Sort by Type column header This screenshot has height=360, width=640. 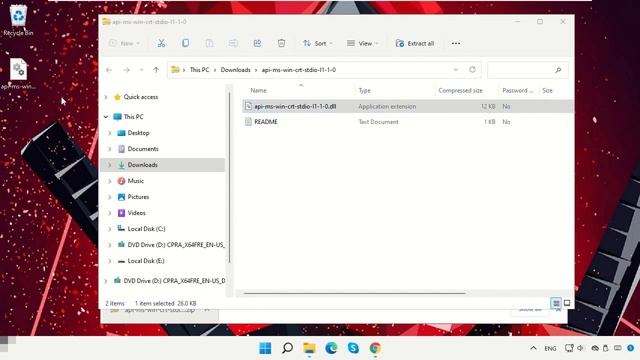click(x=364, y=91)
